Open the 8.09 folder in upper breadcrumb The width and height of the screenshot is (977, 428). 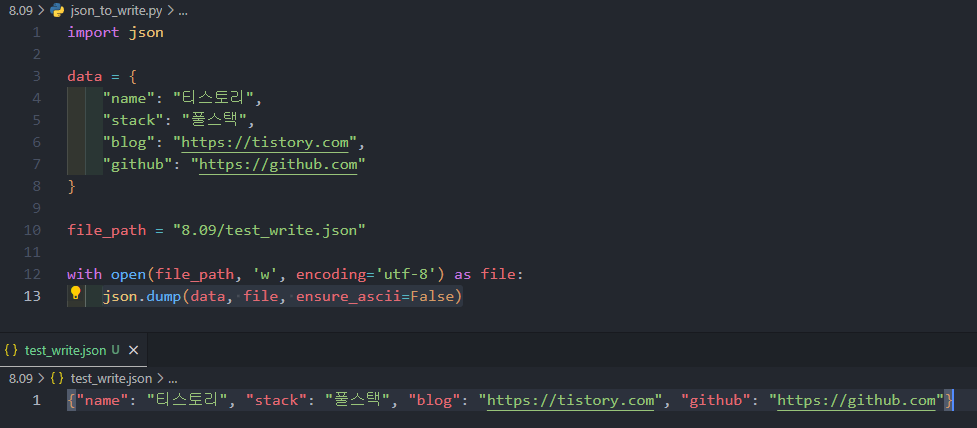click(x=21, y=11)
